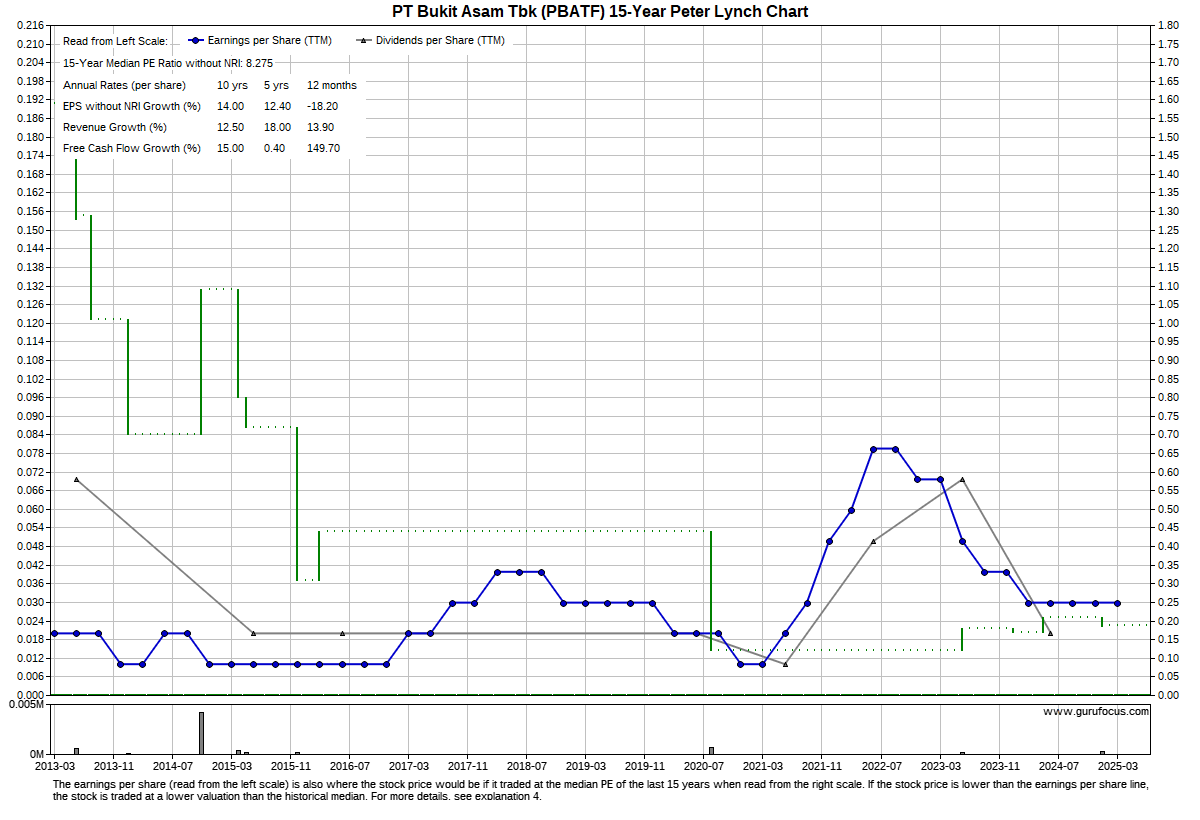Click the revenue growth value '18.00'

point(277,127)
